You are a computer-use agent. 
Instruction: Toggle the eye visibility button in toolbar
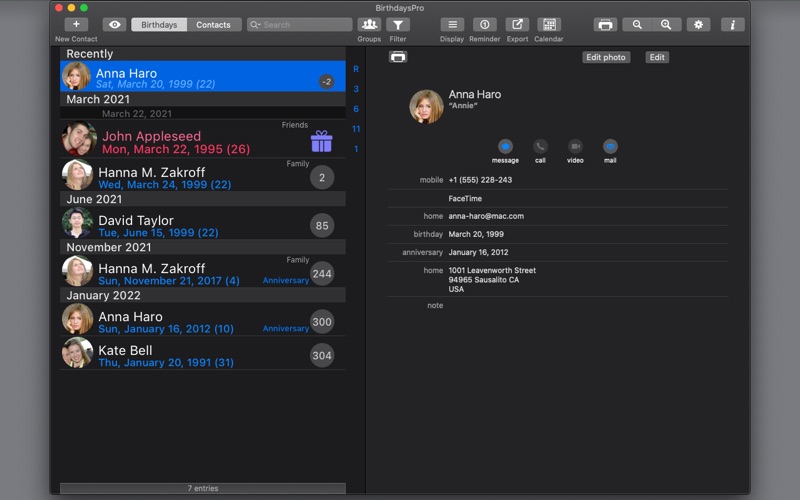(x=114, y=24)
